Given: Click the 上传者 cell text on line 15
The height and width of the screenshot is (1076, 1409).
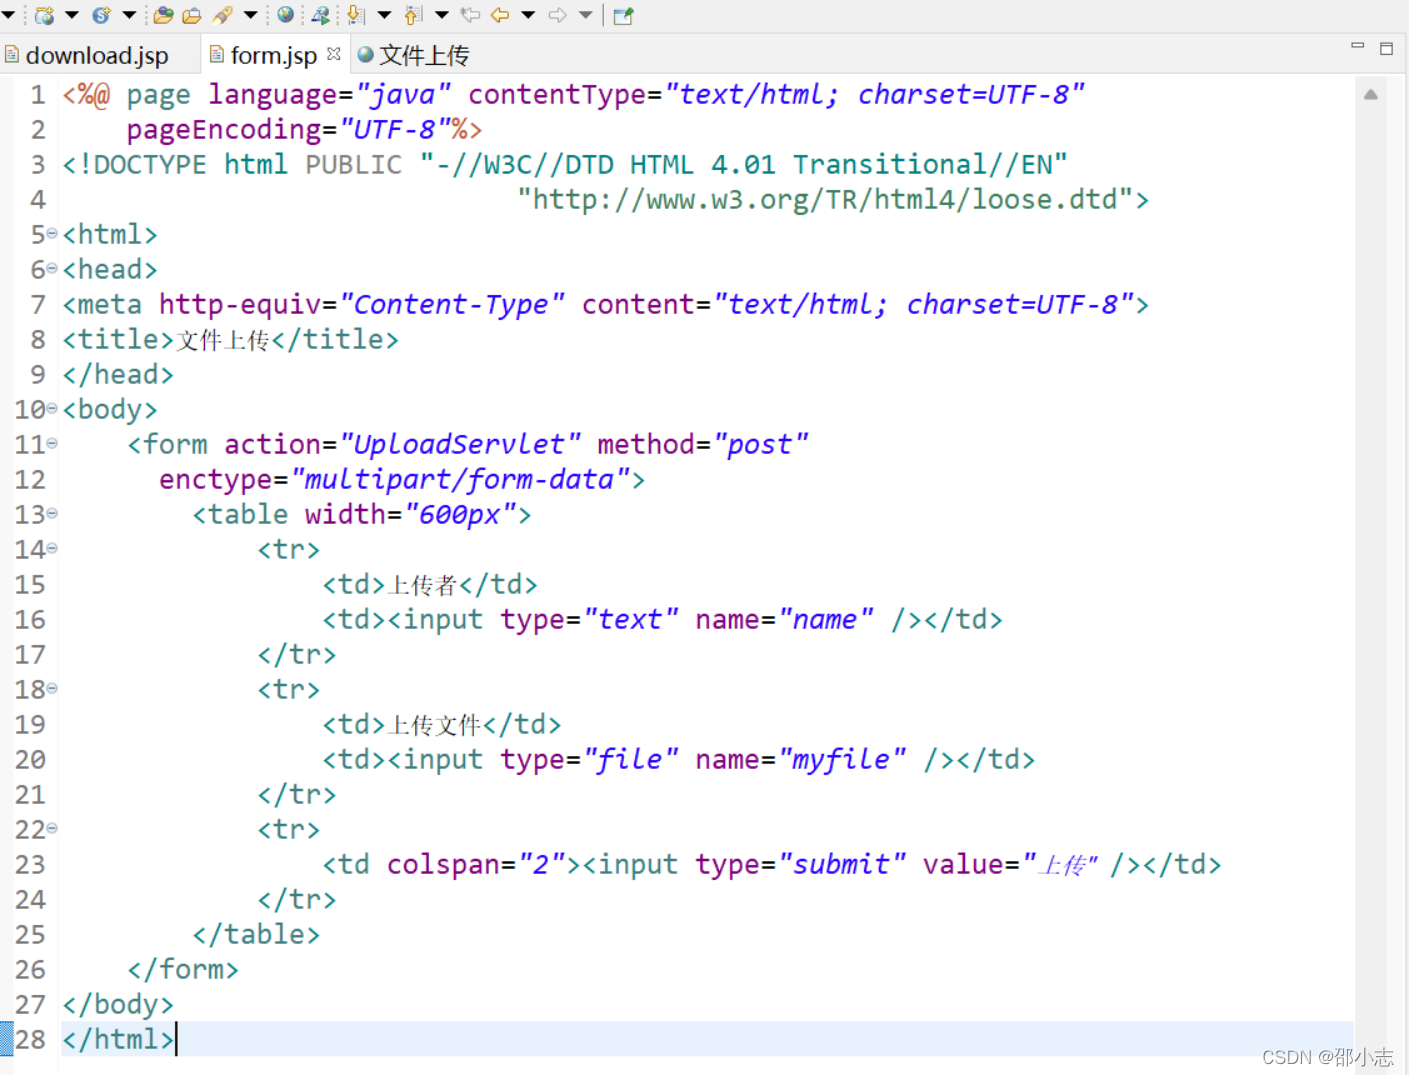Looking at the screenshot, I should [422, 585].
